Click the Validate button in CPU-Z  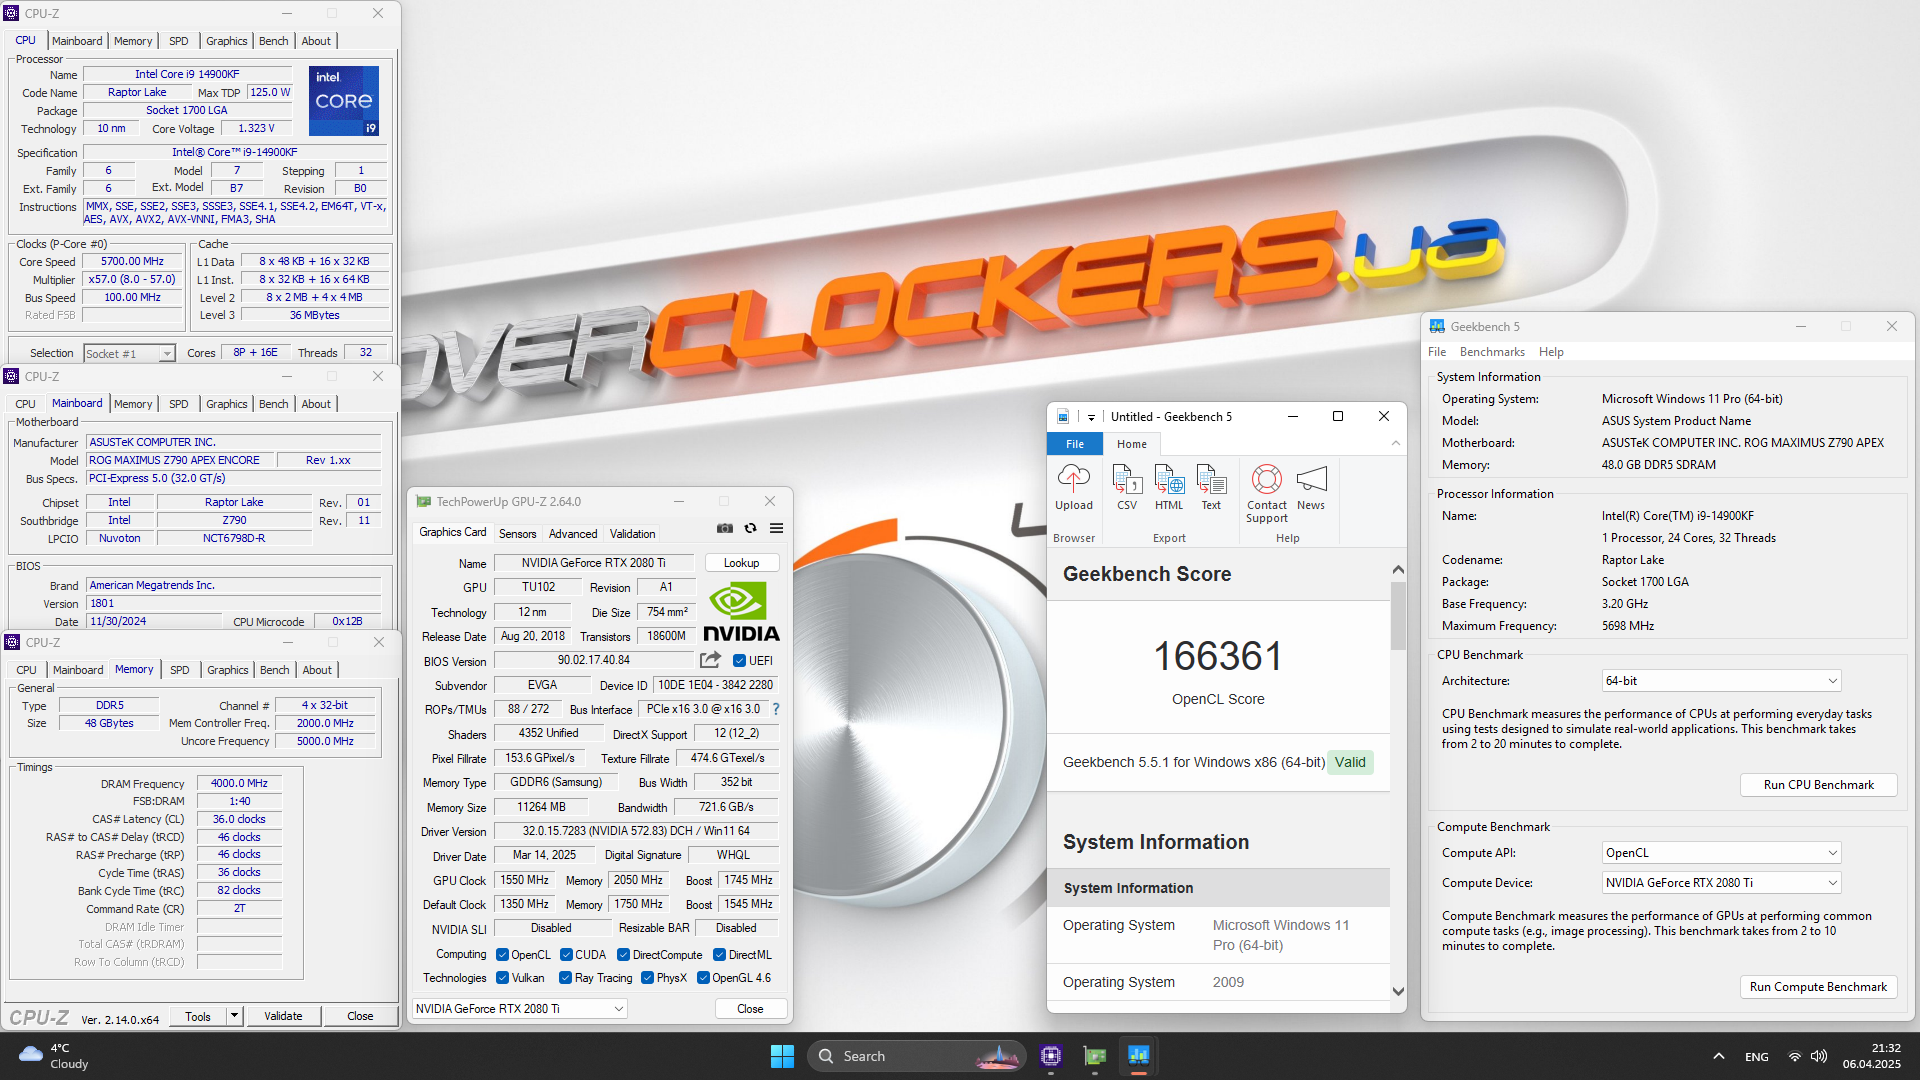point(283,1016)
